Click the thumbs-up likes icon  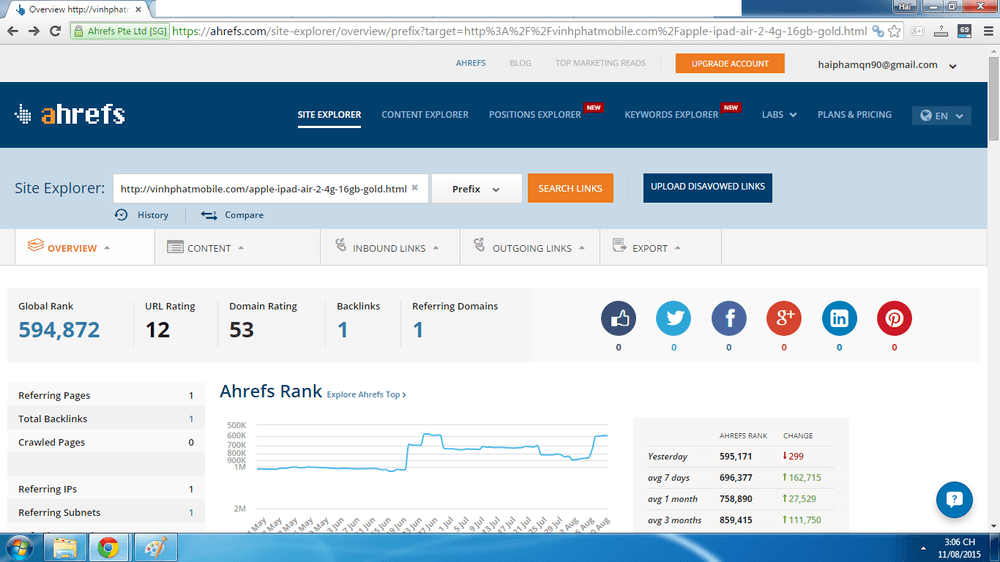pyautogui.click(x=618, y=318)
